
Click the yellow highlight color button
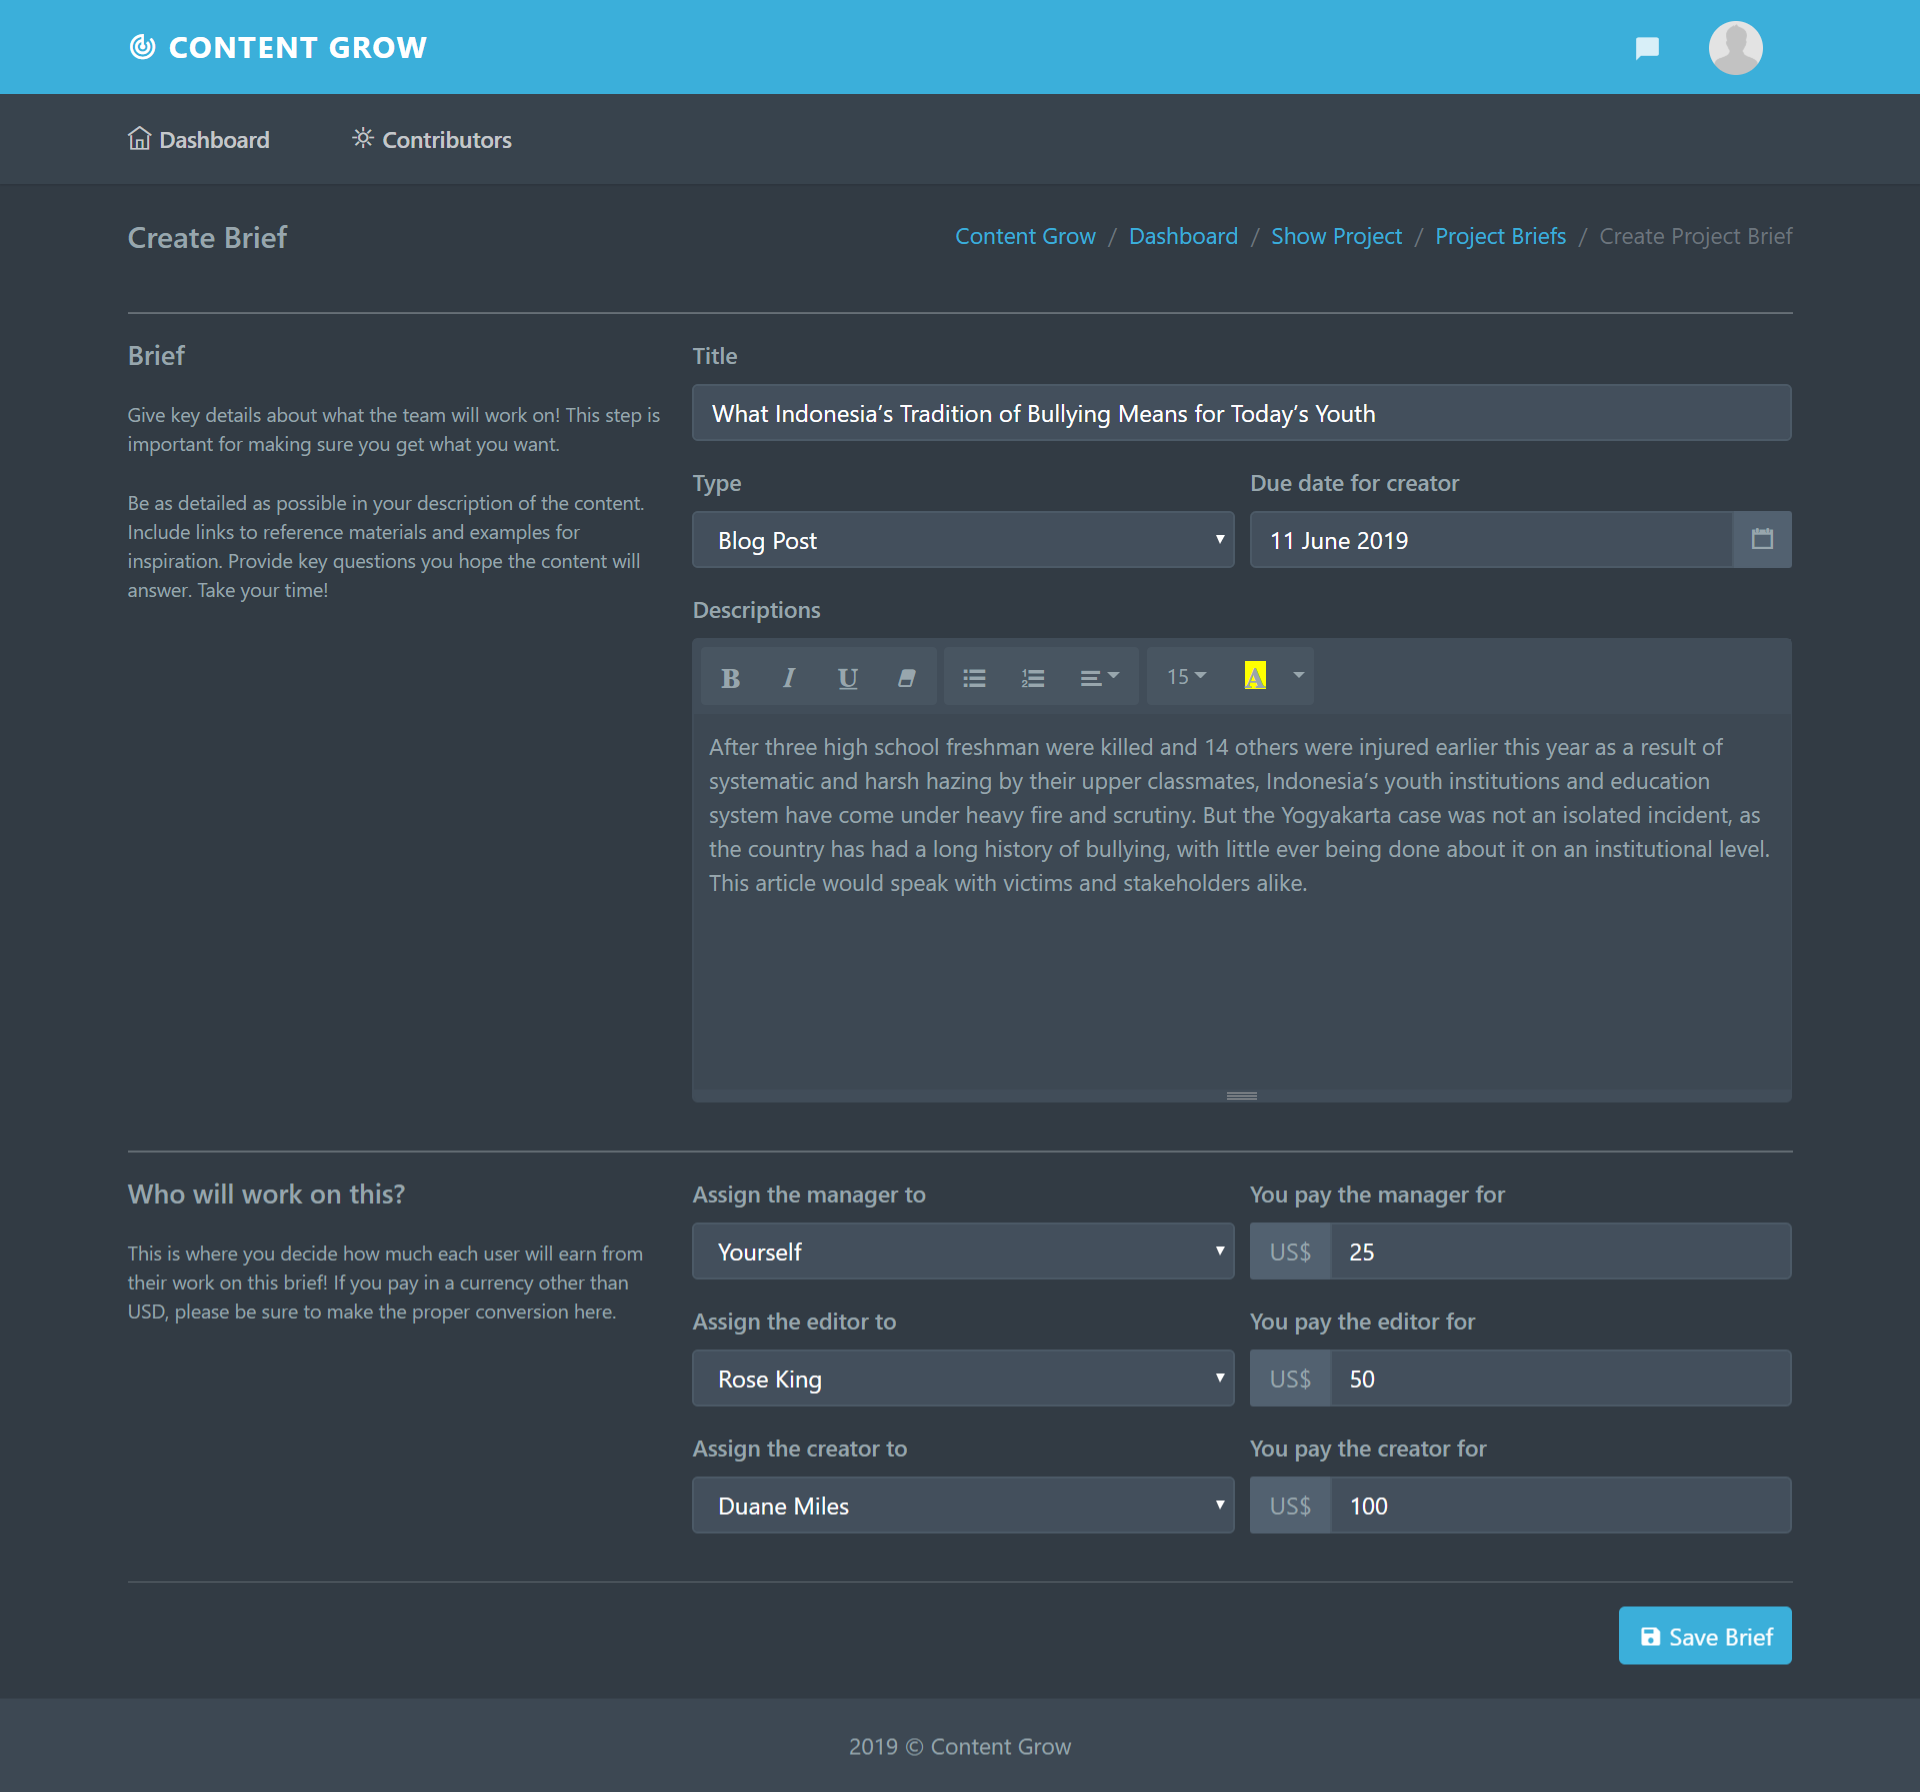click(x=1255, y=677)
